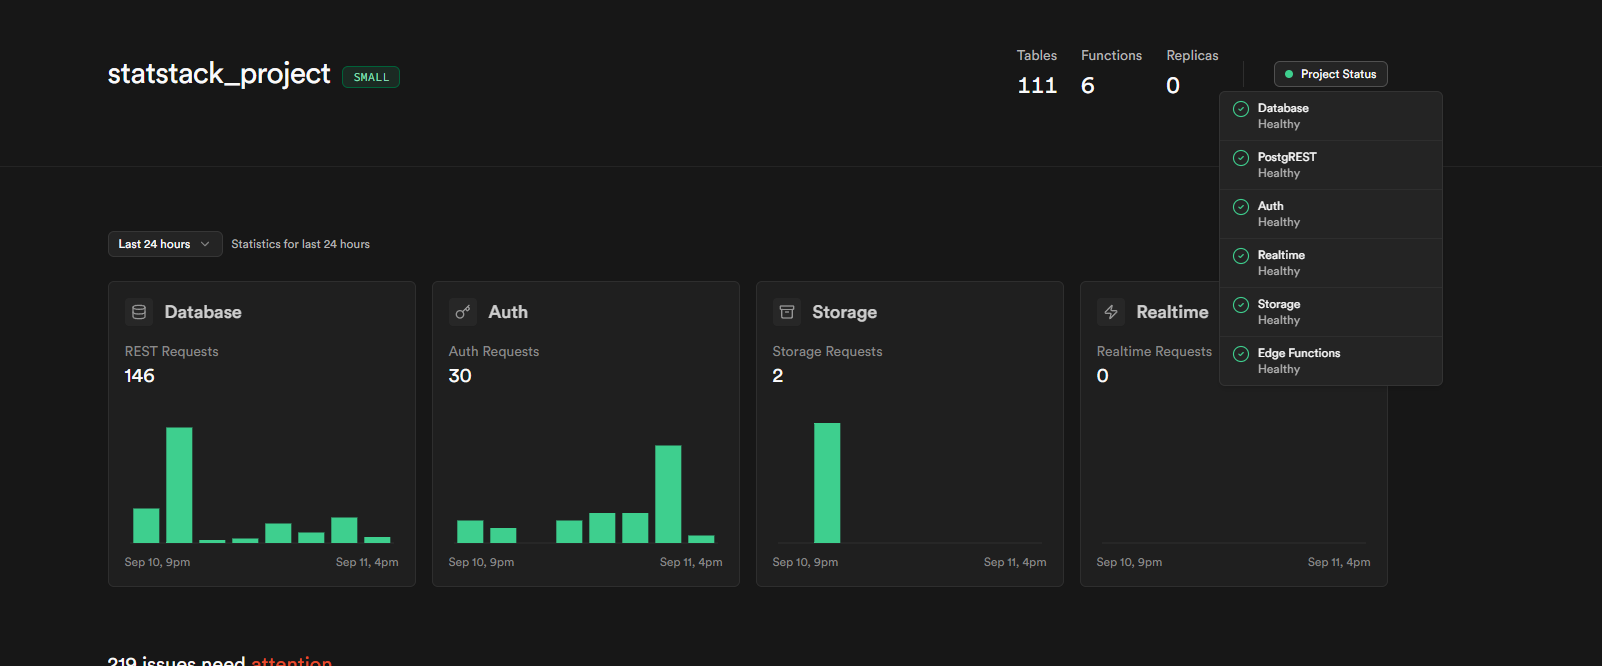Click the Storage healthy check icon
This screenshot has width=1602, height=666.
1241,305
